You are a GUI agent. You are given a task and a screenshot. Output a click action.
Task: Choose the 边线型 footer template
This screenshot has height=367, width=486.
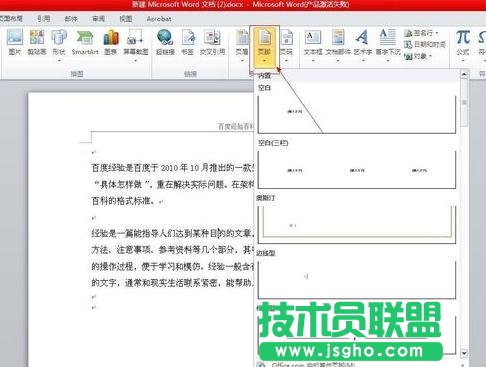(x=357, y=279)
